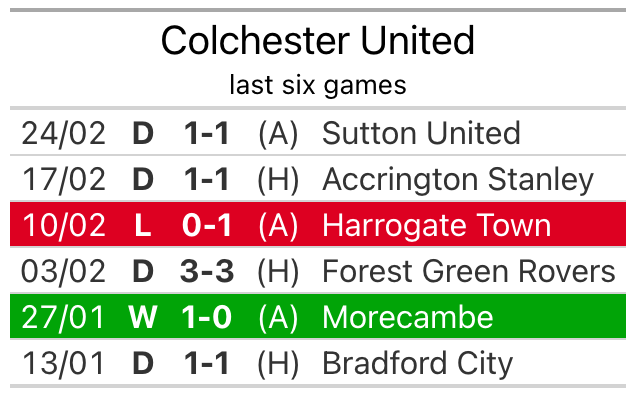This screenshot has height=396, width=636.
Task: Open the Sutton United fixture row
Action: (x=318, y=133)
